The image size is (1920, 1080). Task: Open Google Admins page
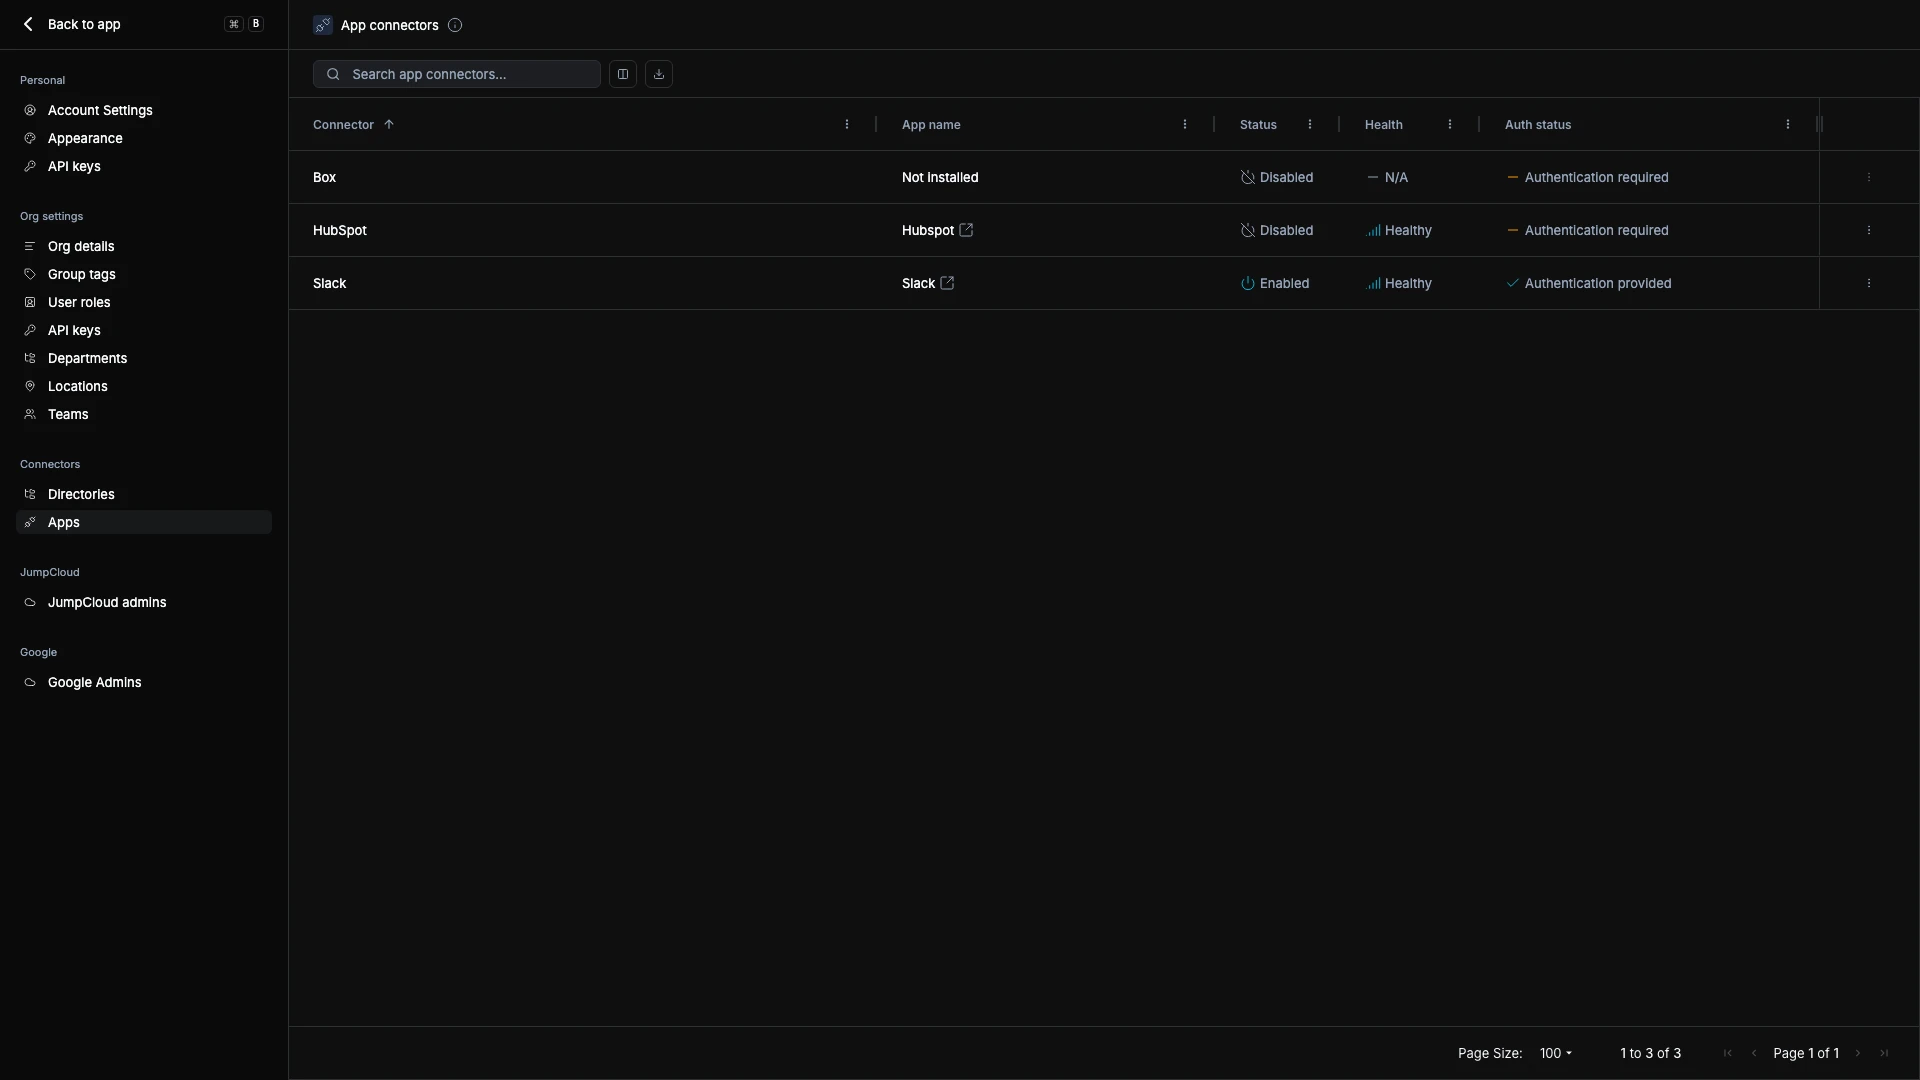[x=94, y=682]
